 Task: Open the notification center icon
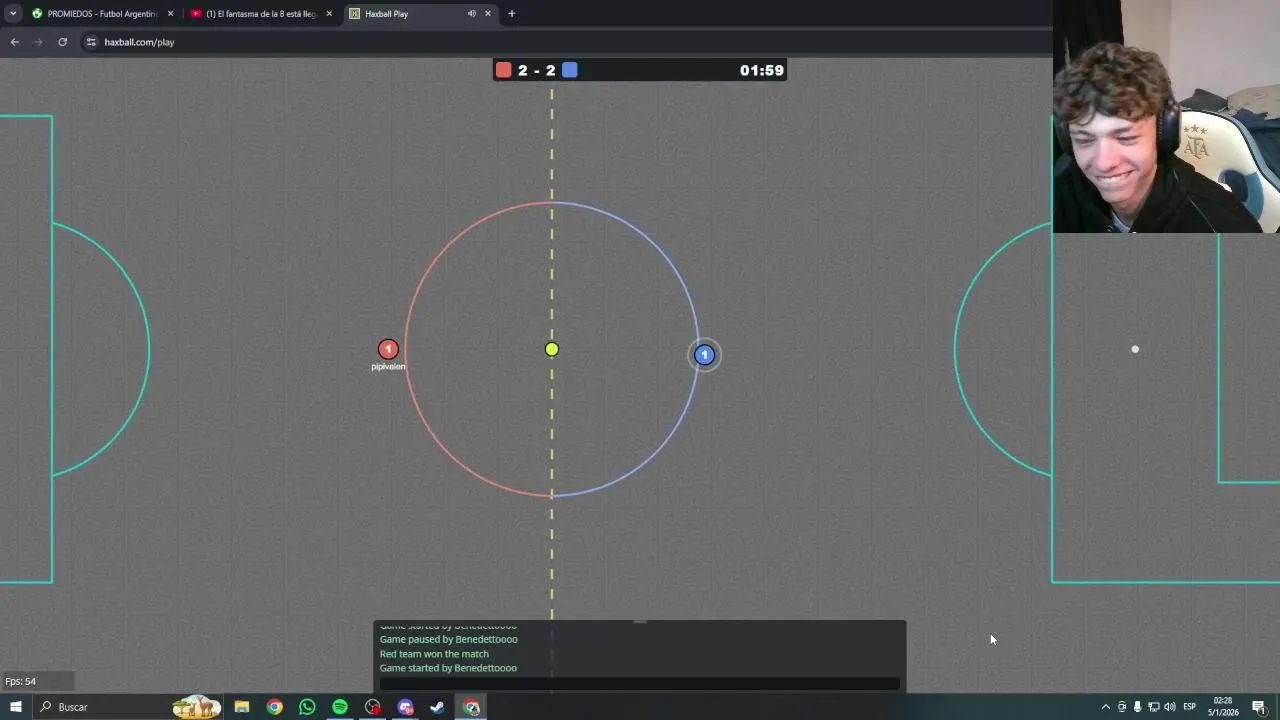(1259, 707)
